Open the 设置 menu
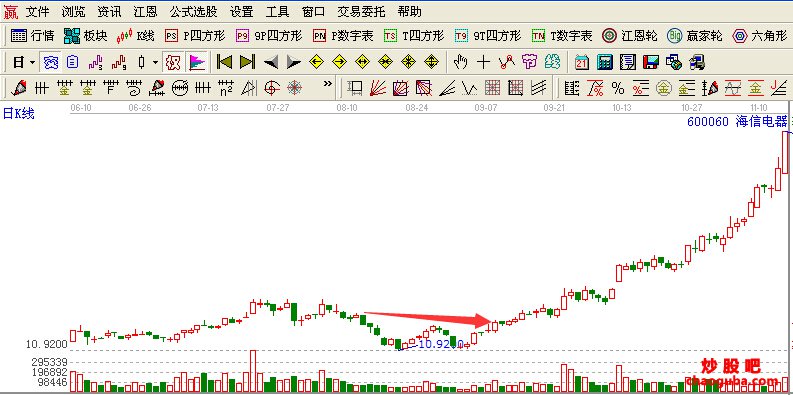Viewport: 793px width, 395px height. tap(242, 11)
